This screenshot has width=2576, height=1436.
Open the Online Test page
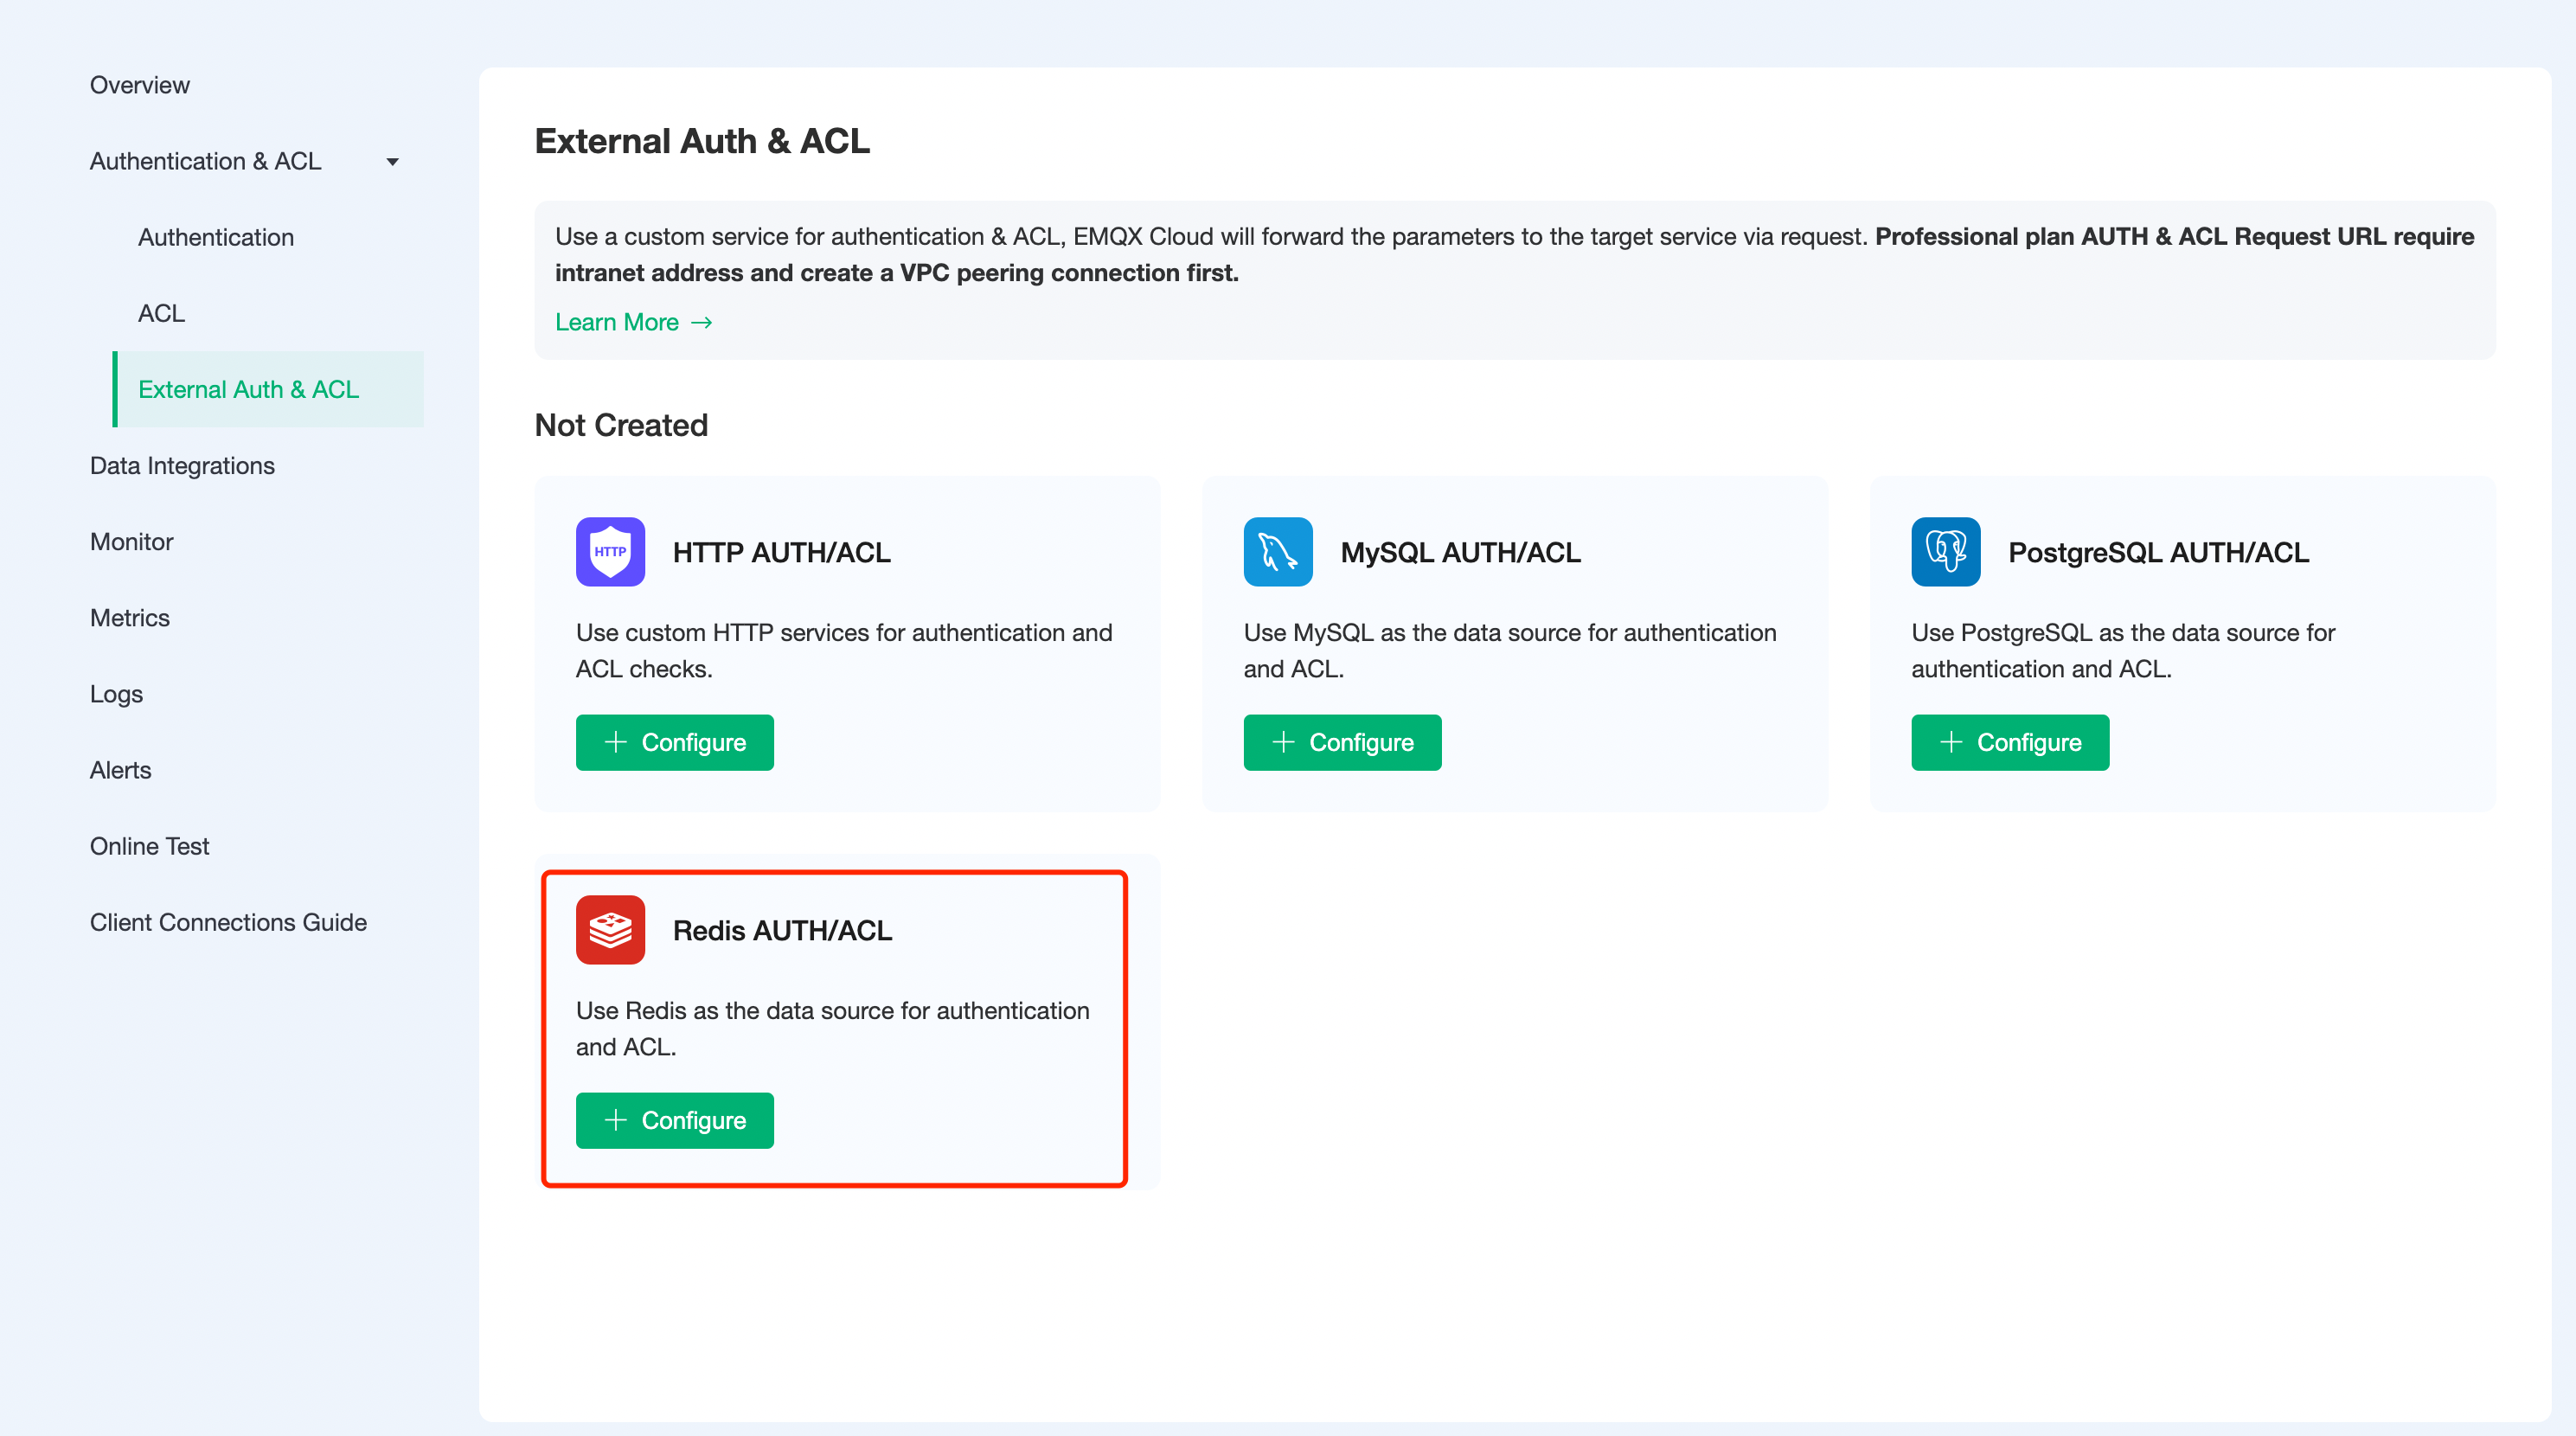149,846
